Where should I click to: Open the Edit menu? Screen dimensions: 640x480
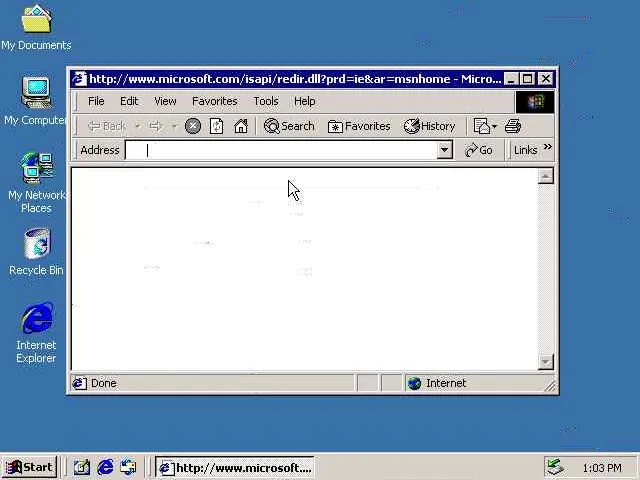pyautogui.click(x=129, y=101)
